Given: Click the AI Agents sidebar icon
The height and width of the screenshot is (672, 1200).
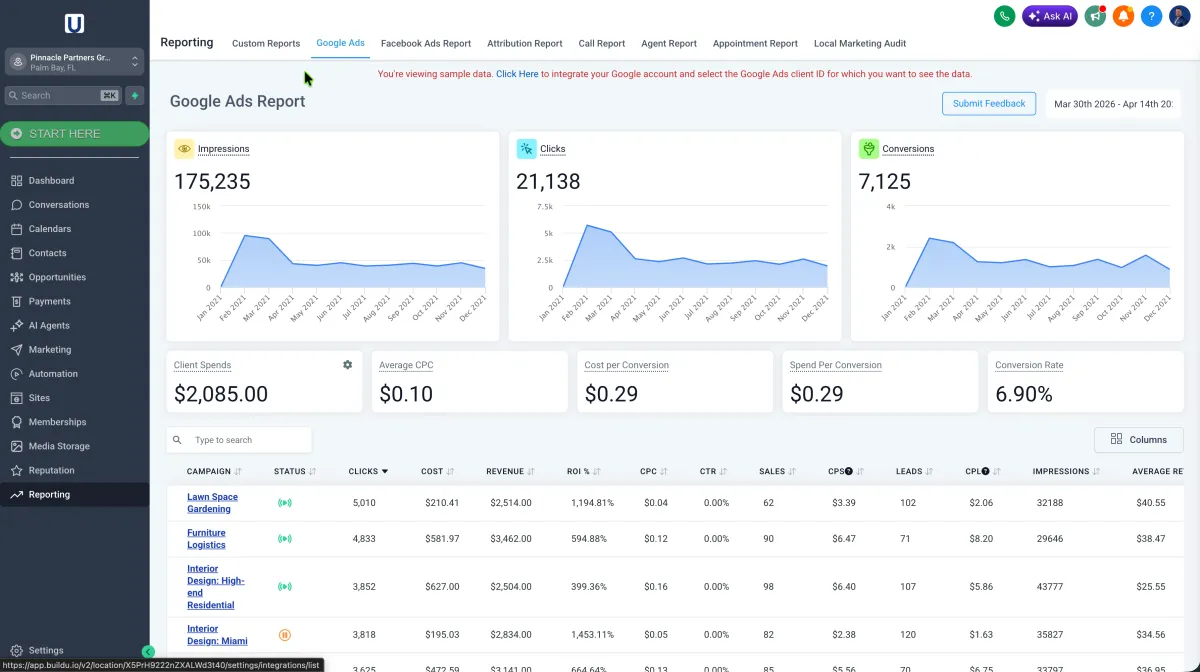Looking at the screenshot, I should 17,326.
